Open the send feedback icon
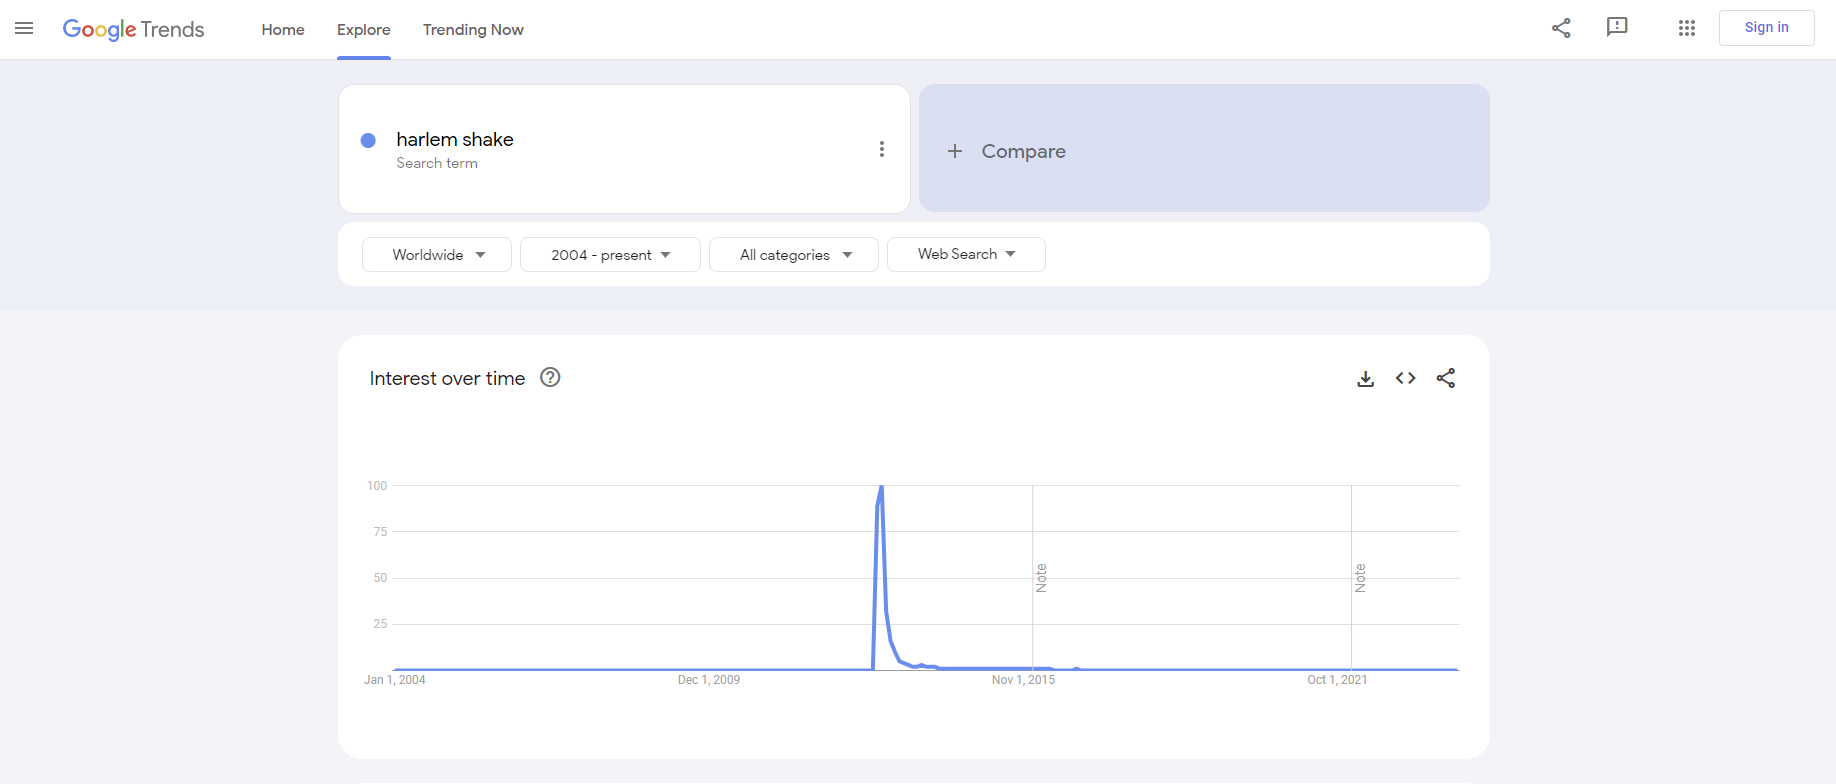Screen dimensions: 1836x784 tap(1617, 28)
